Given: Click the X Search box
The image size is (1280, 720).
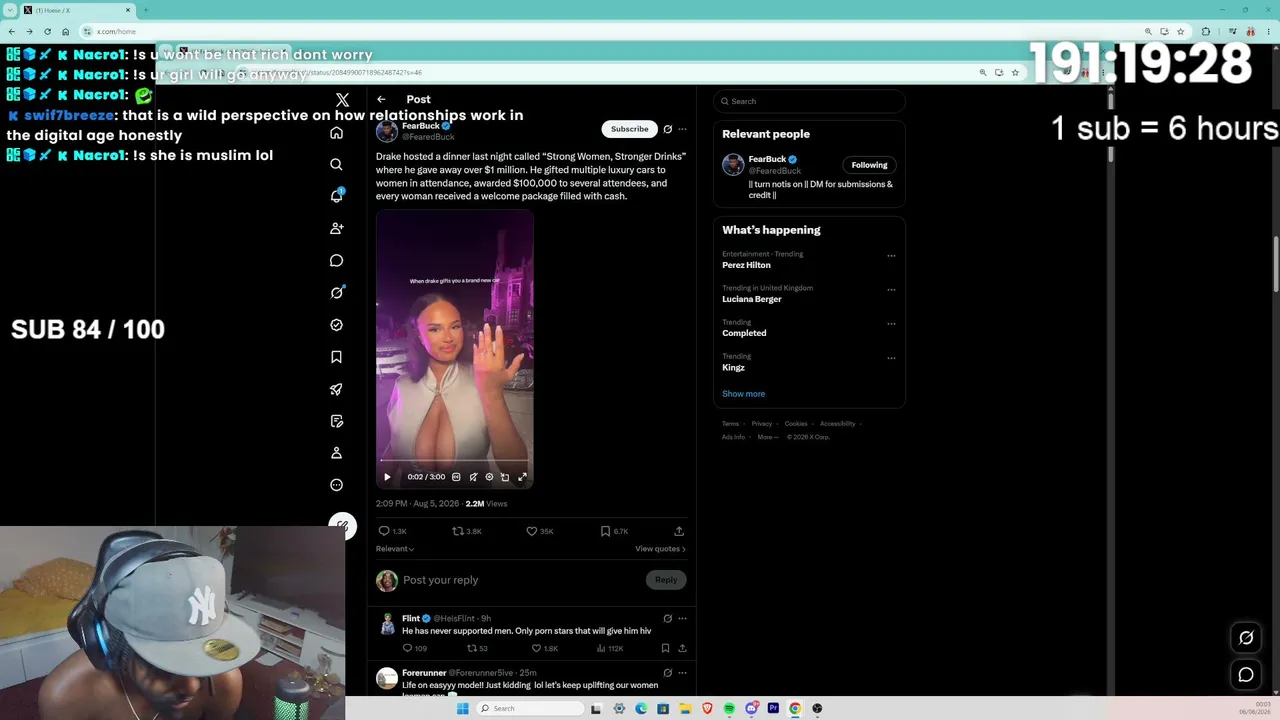Looking at the screenshot, I should tap(809, 101).
